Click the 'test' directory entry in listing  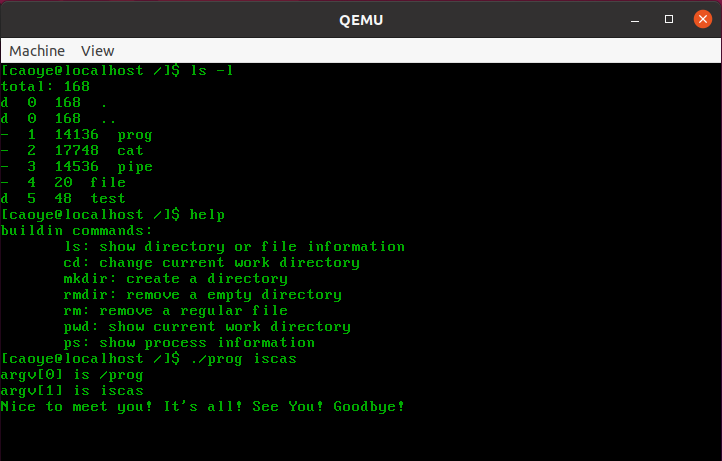coord(108,199)
